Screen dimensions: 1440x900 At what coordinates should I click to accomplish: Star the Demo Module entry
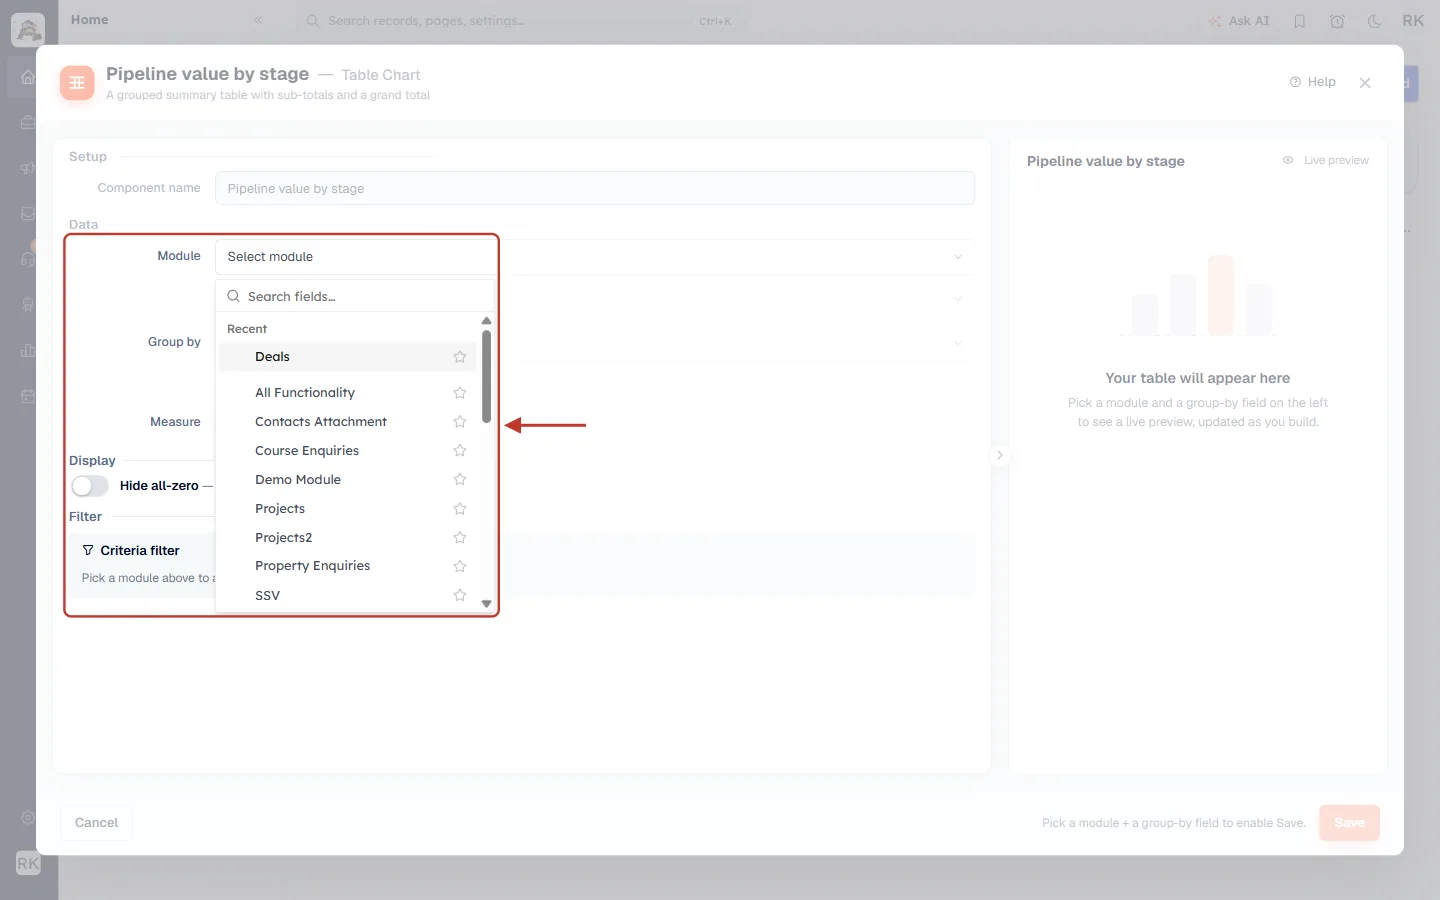point(460,480)
